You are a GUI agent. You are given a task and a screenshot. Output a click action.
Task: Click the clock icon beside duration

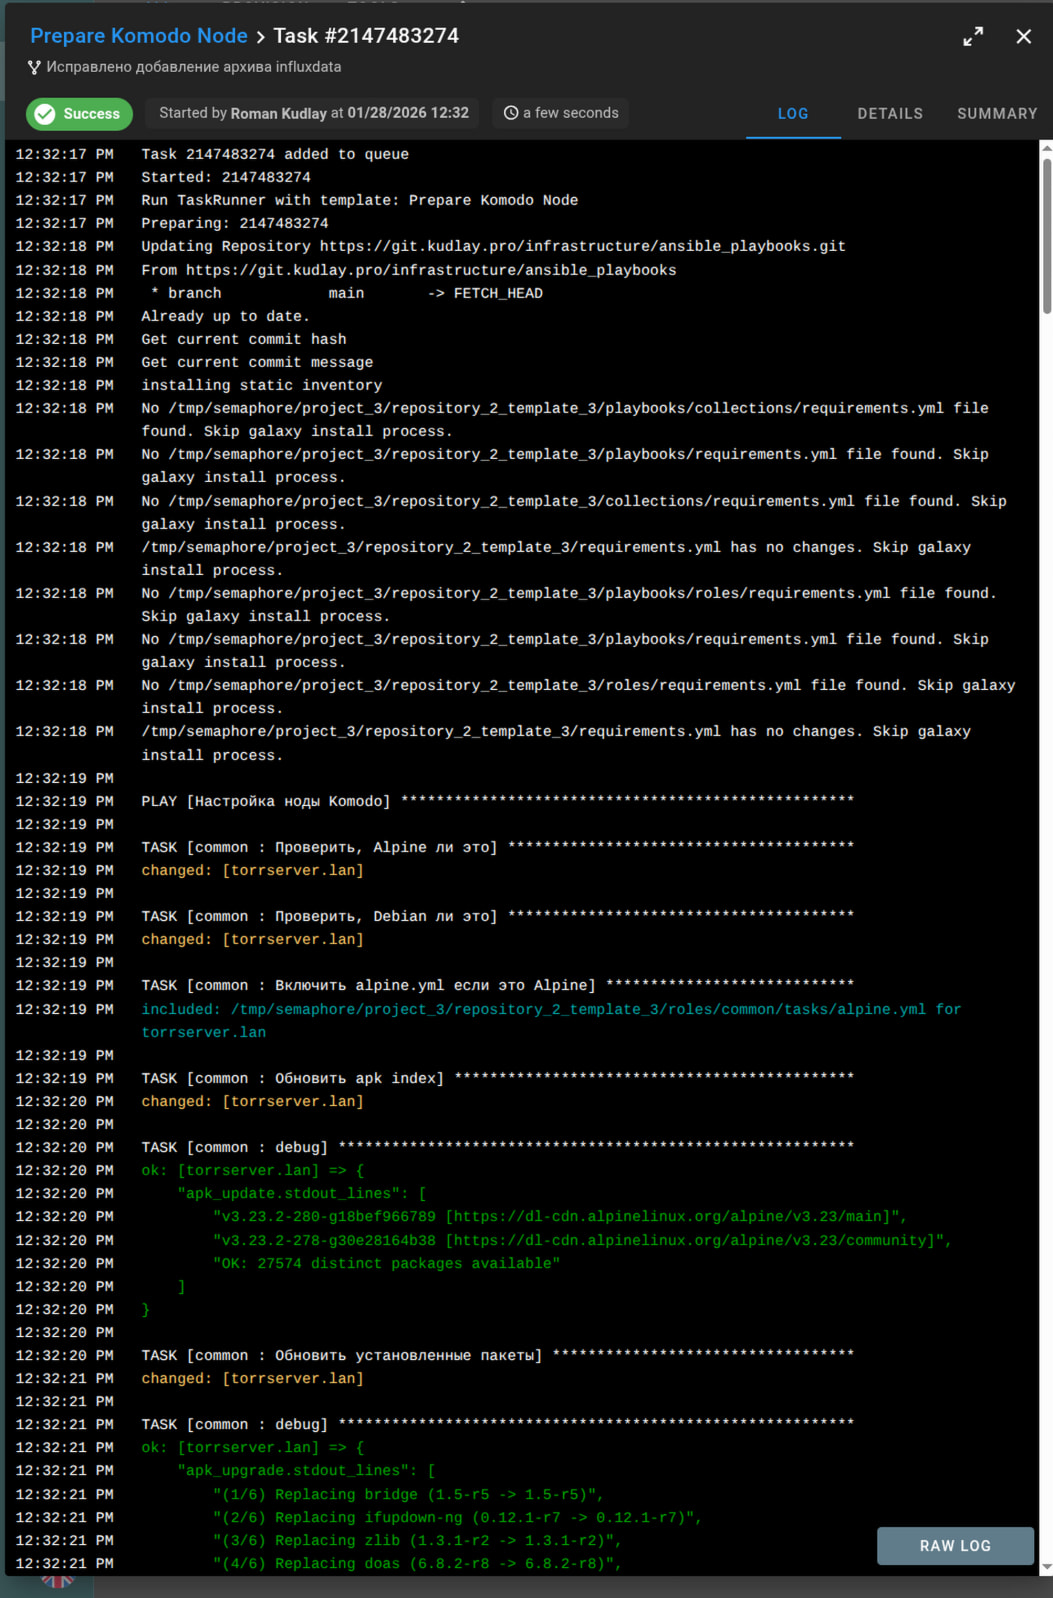pyautogui.click(x=511, y=113)
